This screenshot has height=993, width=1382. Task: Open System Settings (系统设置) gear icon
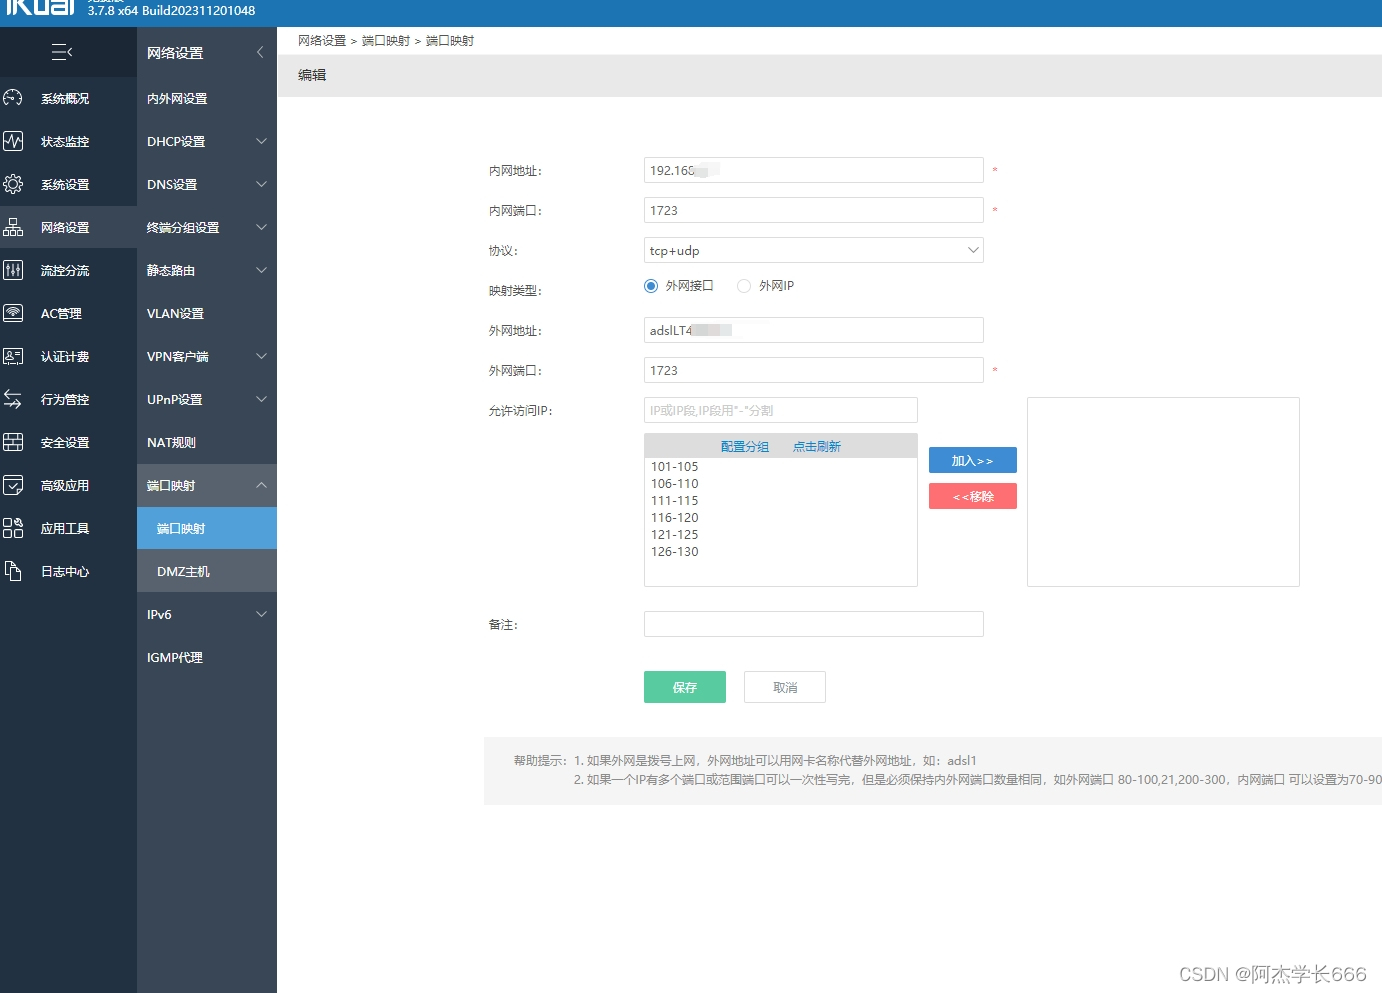pyautogui.click(x=13, y=184)
